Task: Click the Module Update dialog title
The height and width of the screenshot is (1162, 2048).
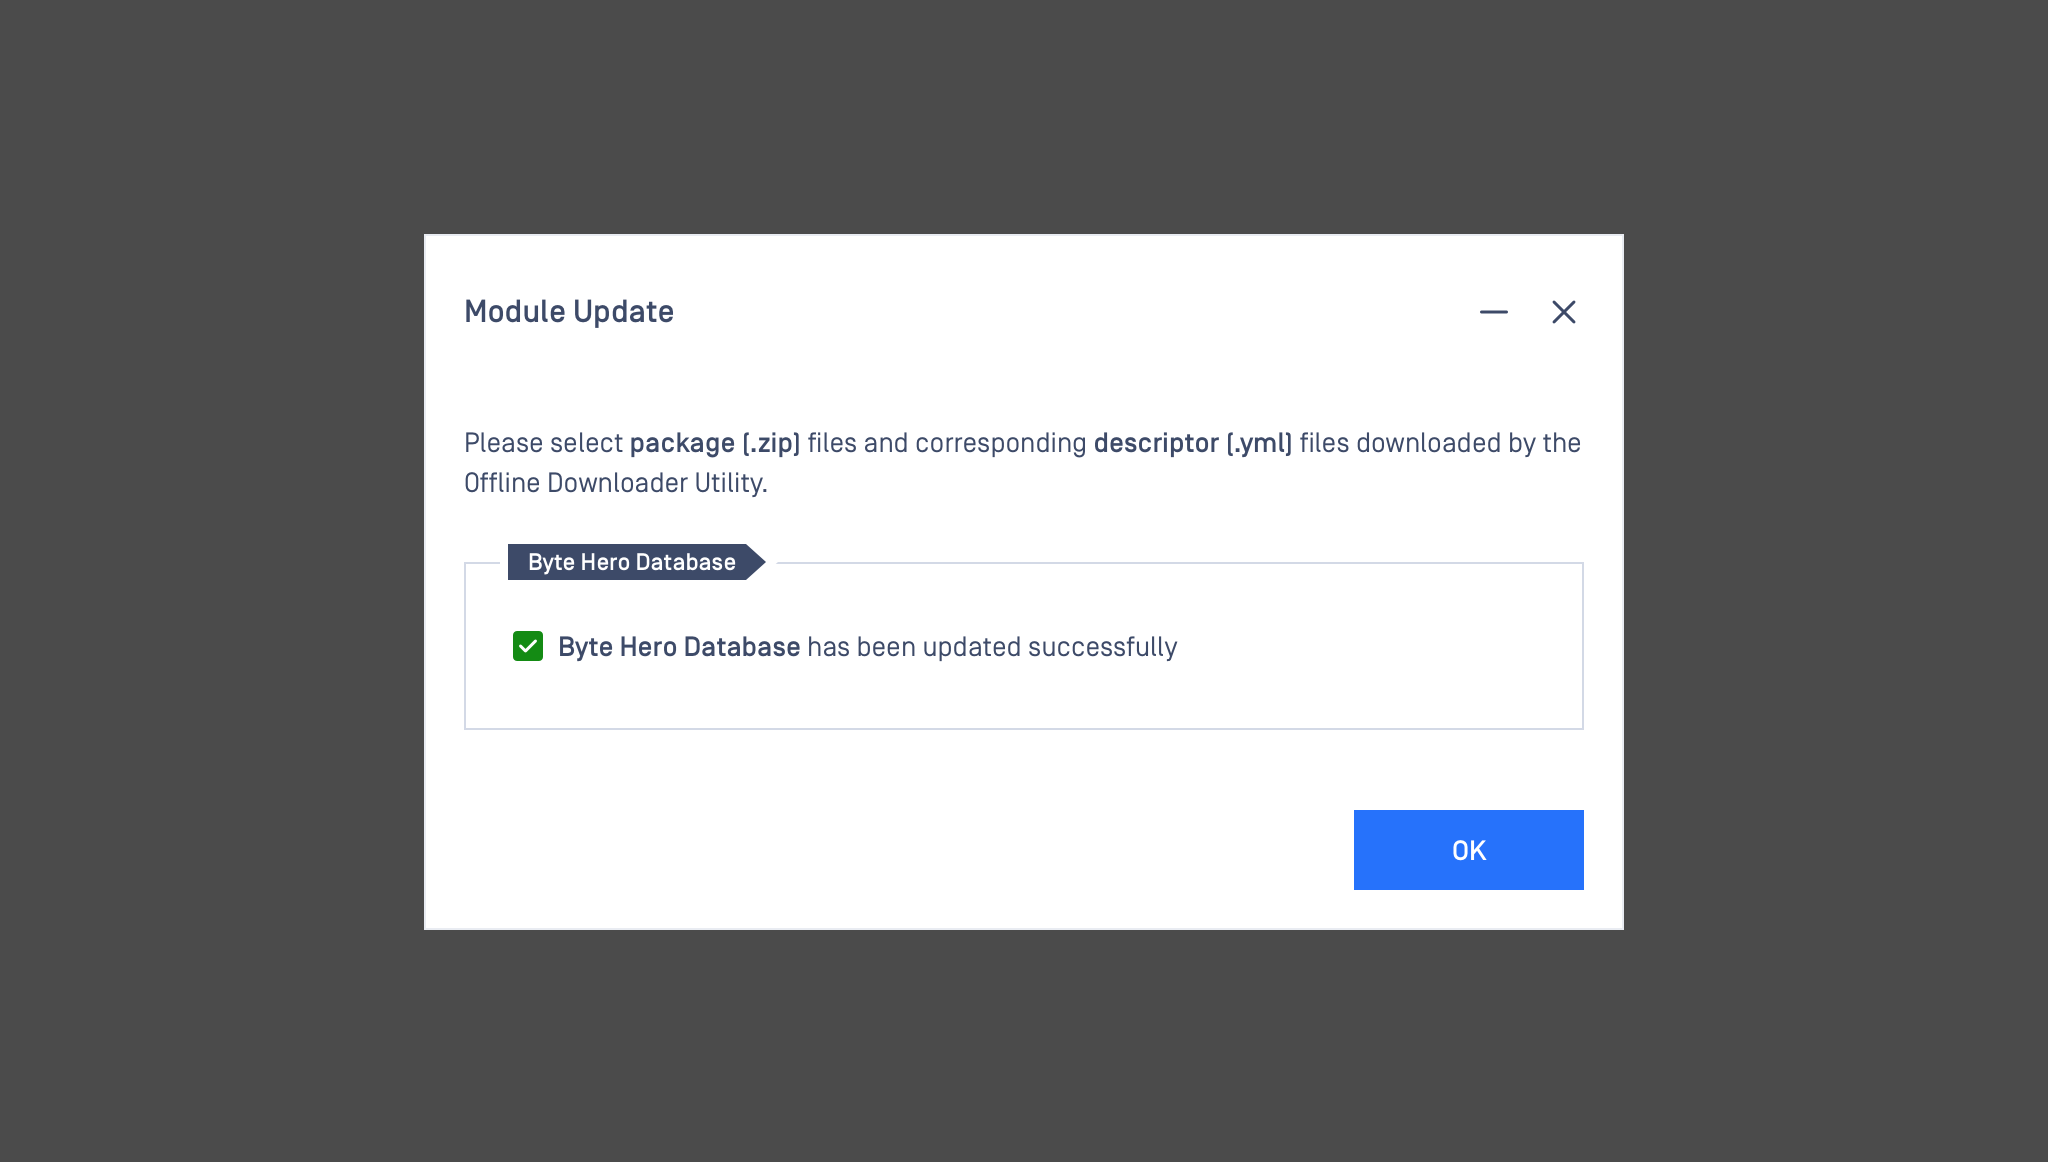Action: point(569,312)
